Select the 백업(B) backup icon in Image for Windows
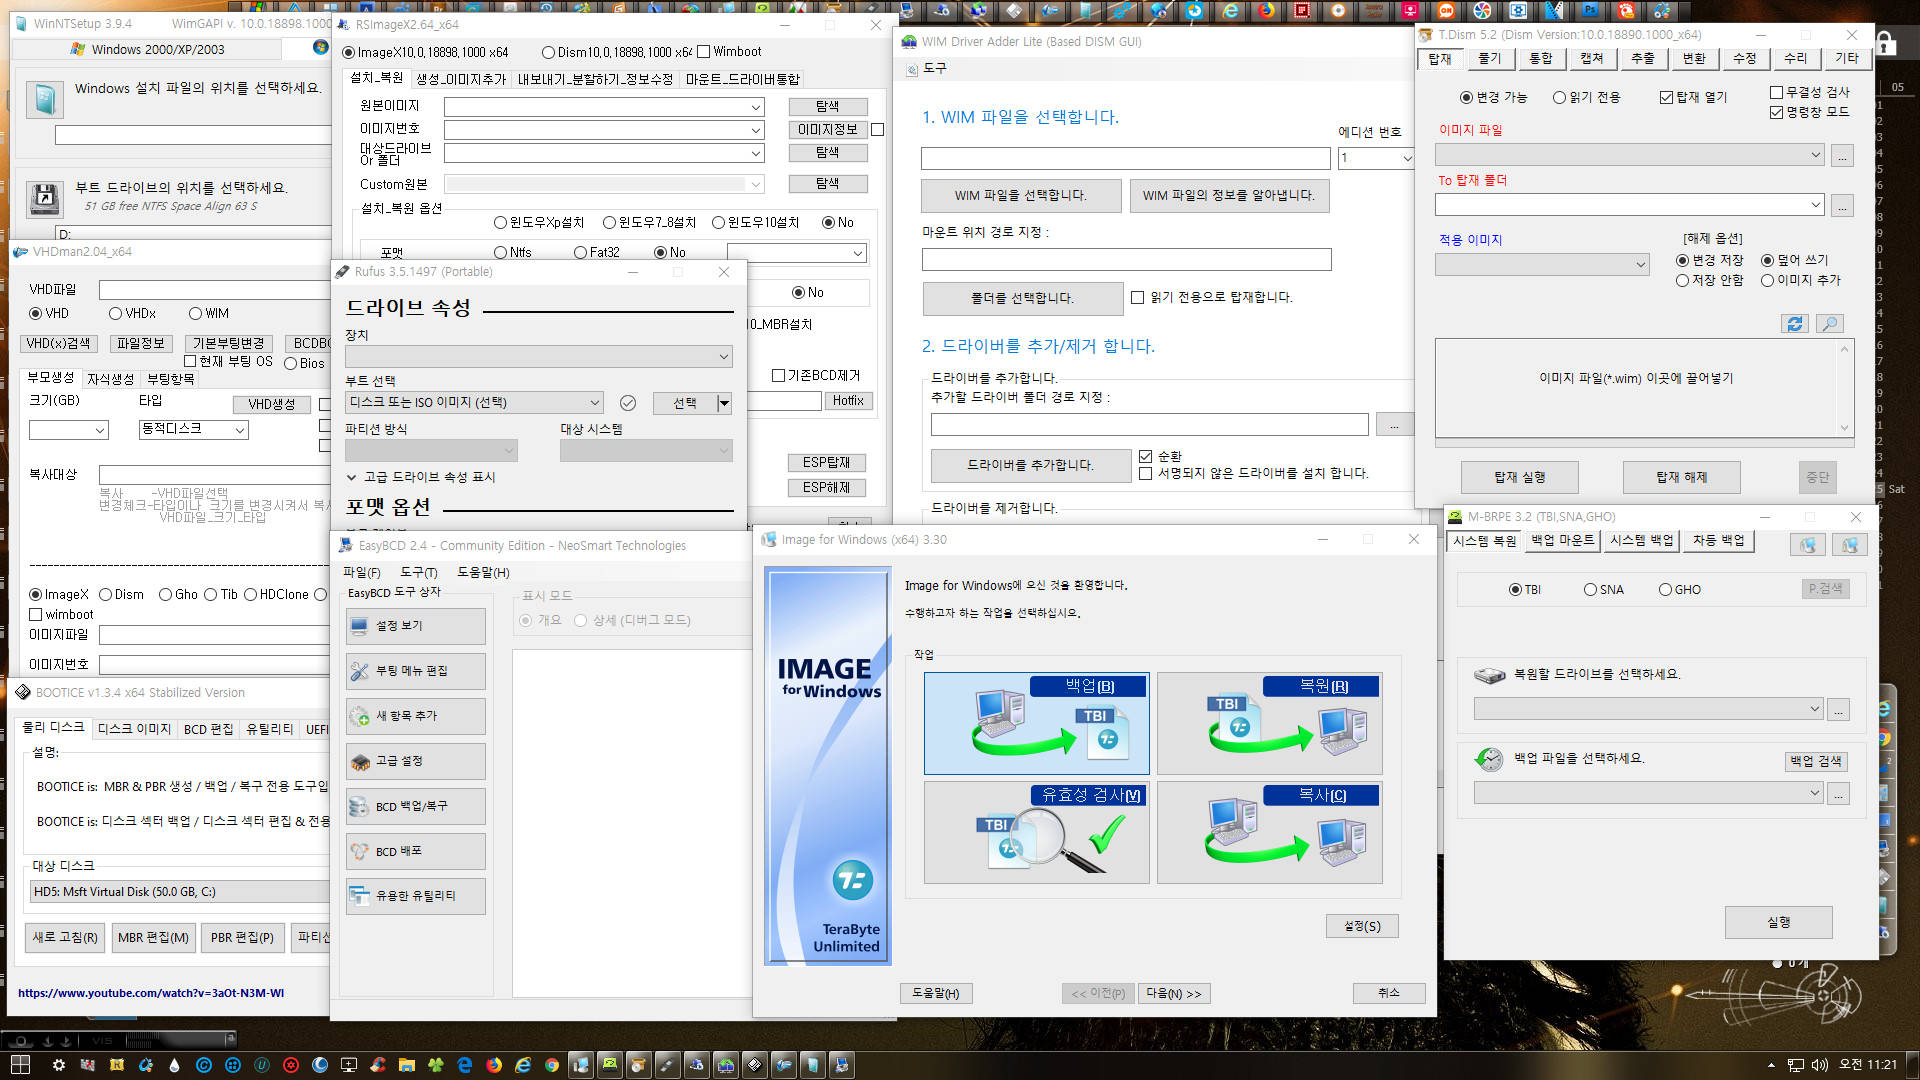Screen dimensions: 1920x1080 1036,723
